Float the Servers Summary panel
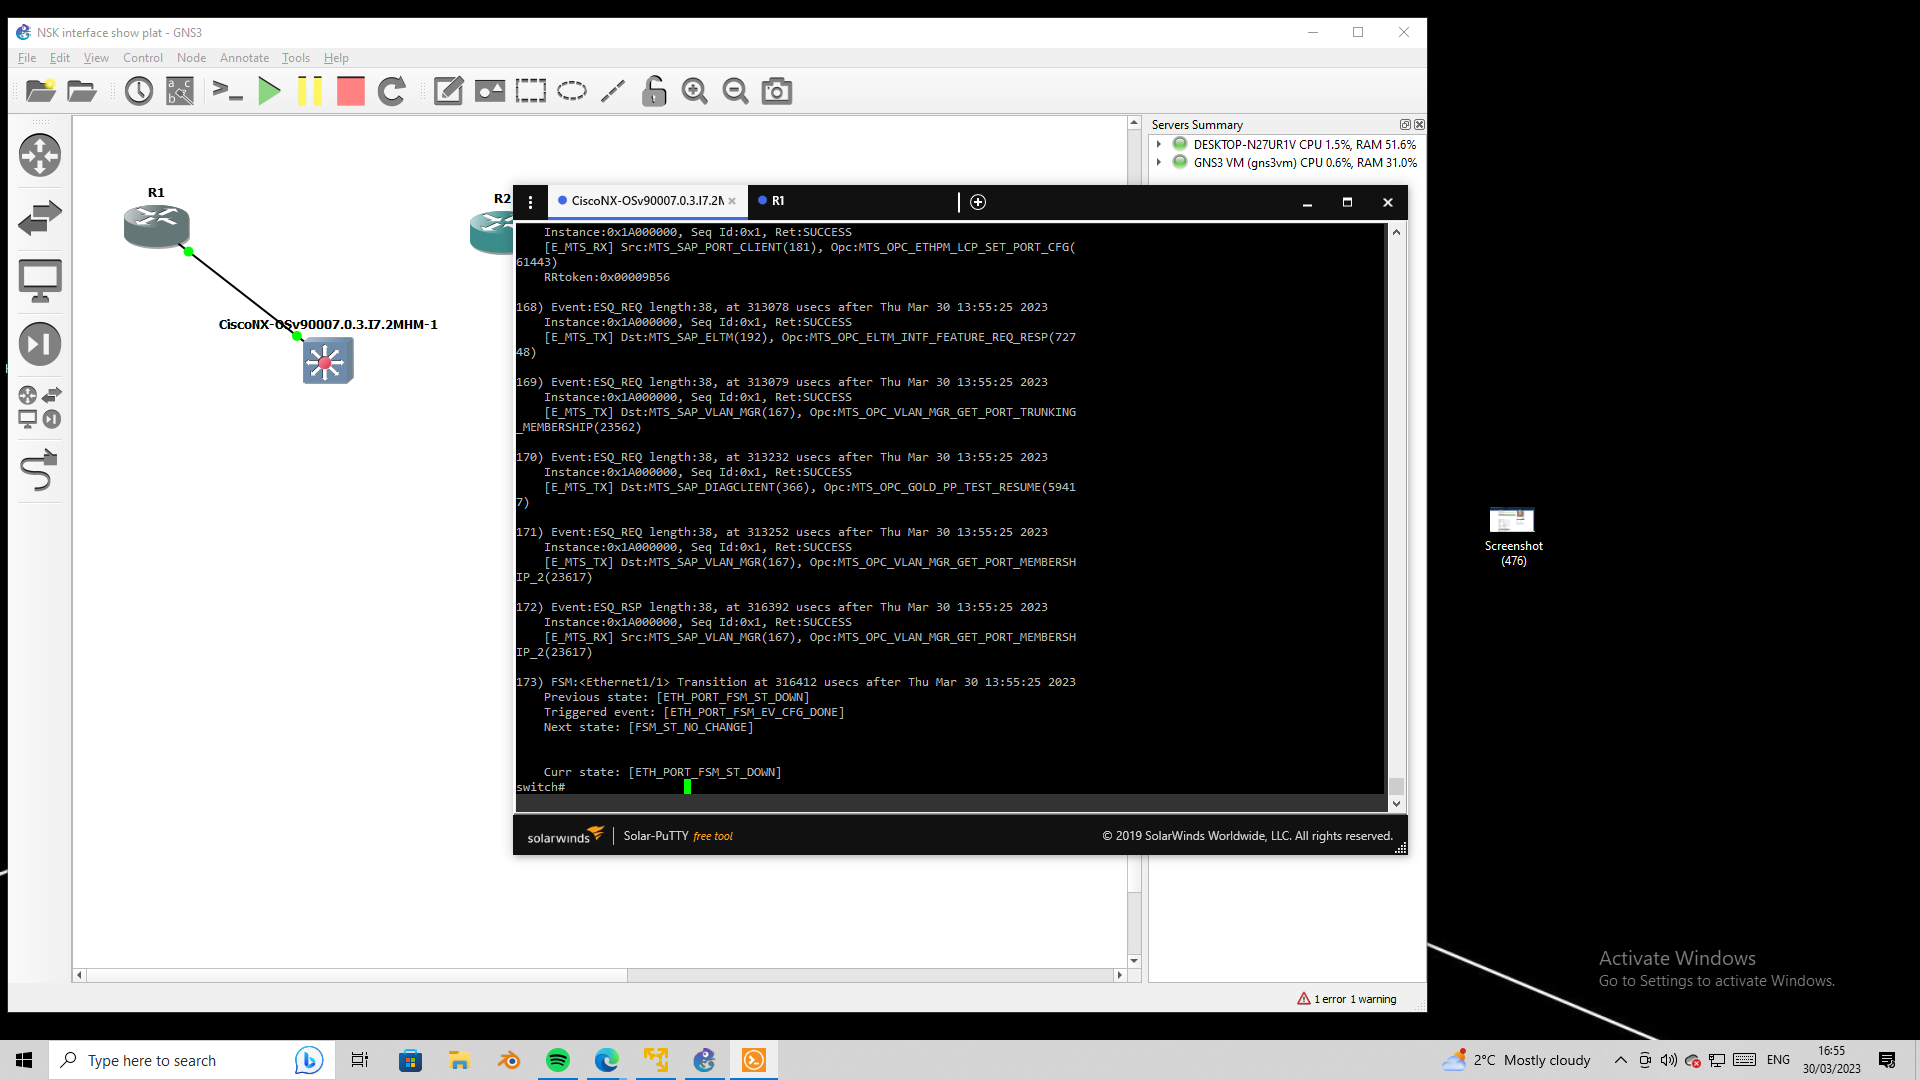The height and width of the screenshot is (1080, 1920). tap(1408, 124)
